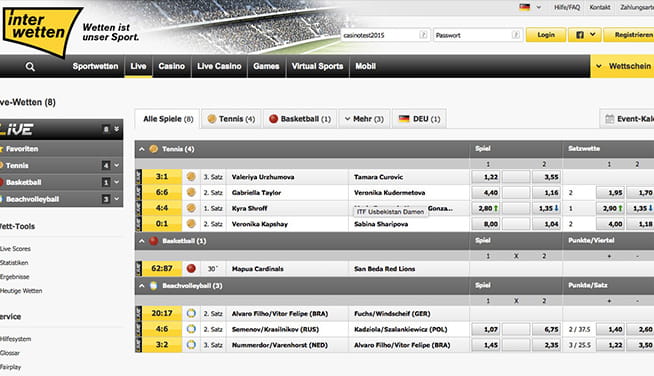Click volleyball icon in Alvaro Filho 20:17 row
Viewport: 654px width, 376px height.
(x=191, y=313)
